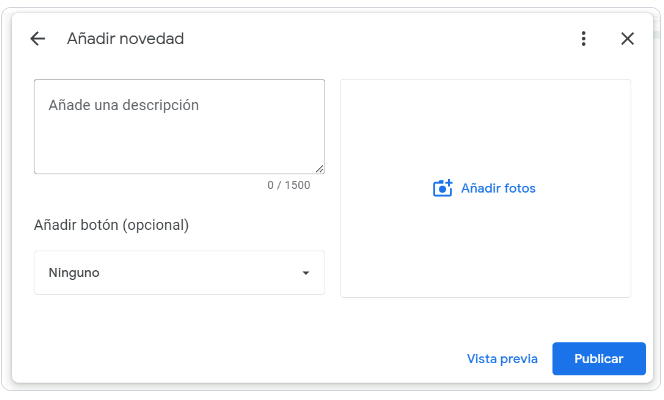Click the blank area left of Vista previa

click(300, 359)
